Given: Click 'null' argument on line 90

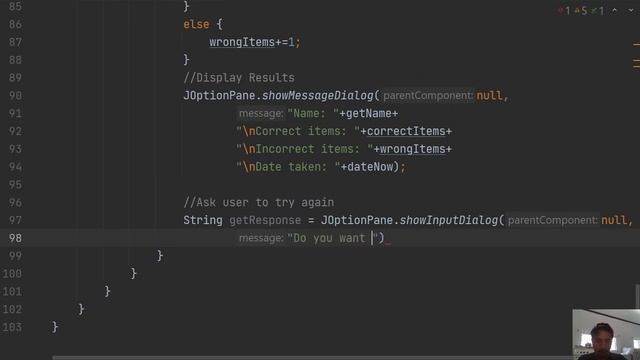Looking at the screenshot, I should (x=489, y=96).
